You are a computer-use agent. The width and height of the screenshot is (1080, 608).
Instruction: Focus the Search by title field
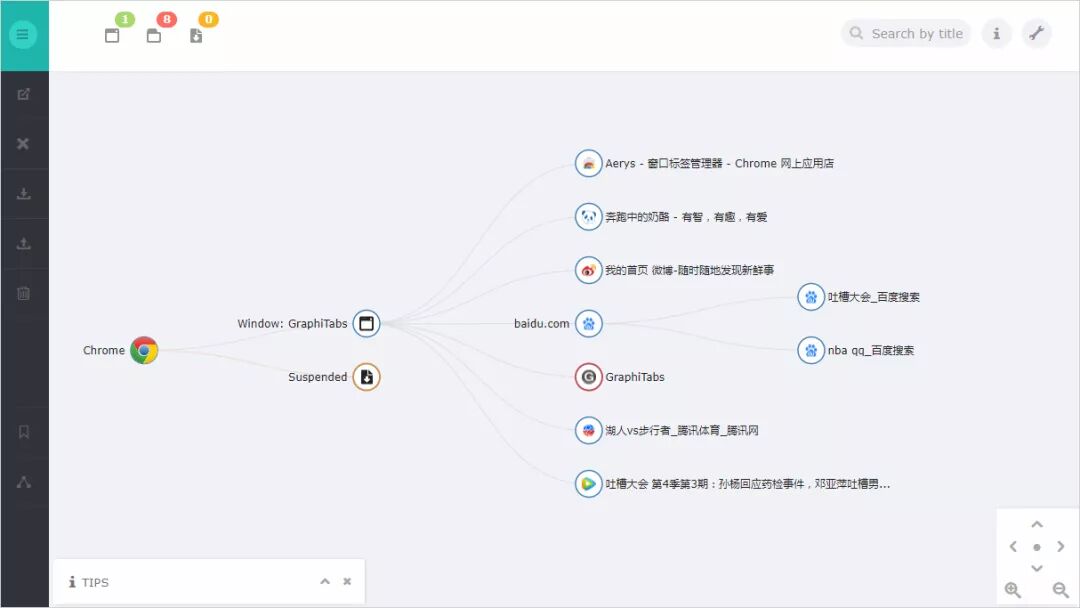(906, 33)
